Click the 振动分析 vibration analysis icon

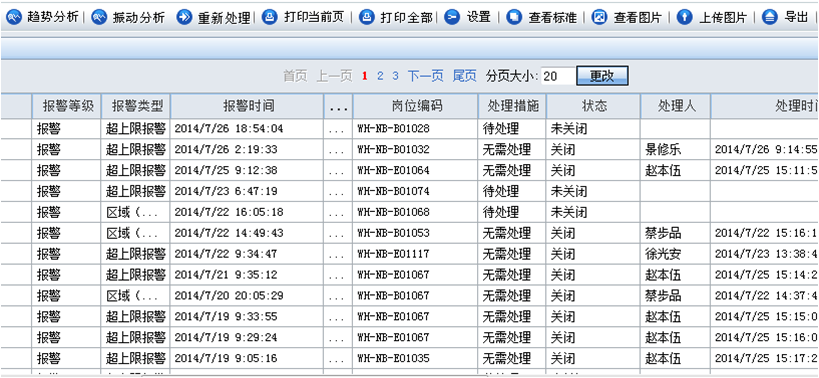(x=99, y=17)
